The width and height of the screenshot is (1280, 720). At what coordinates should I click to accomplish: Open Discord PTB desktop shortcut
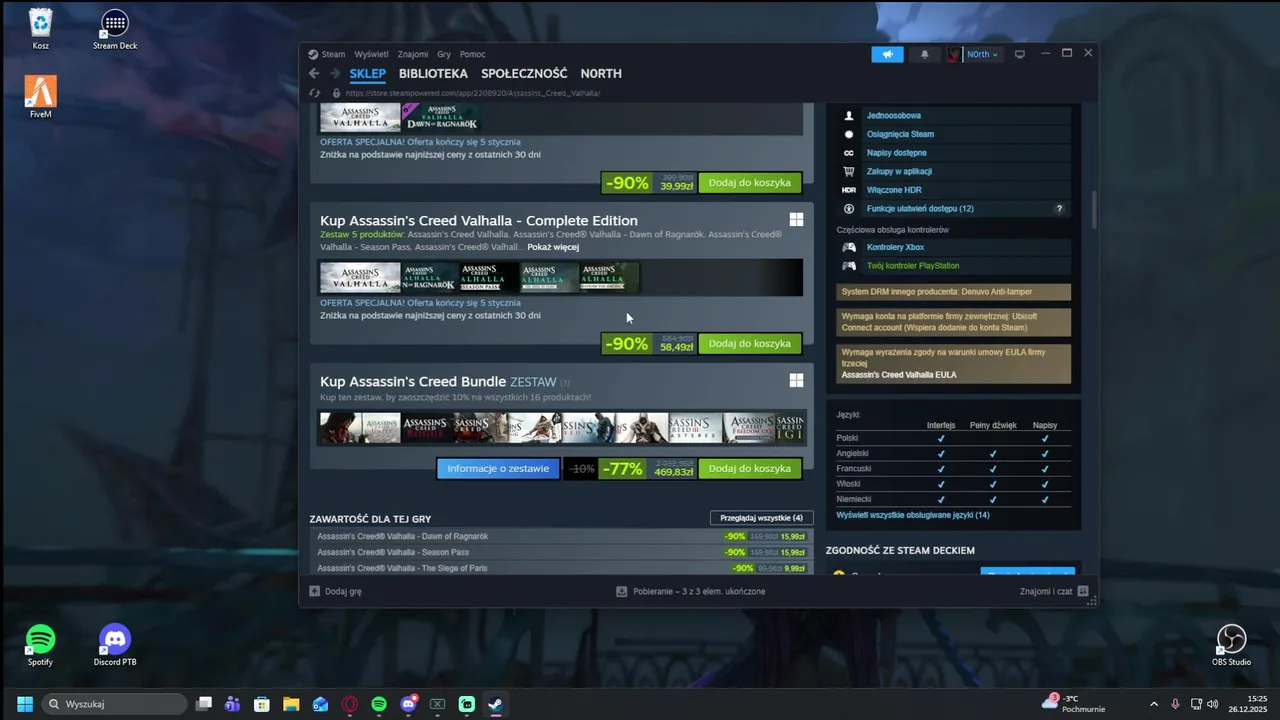[115, 645]
